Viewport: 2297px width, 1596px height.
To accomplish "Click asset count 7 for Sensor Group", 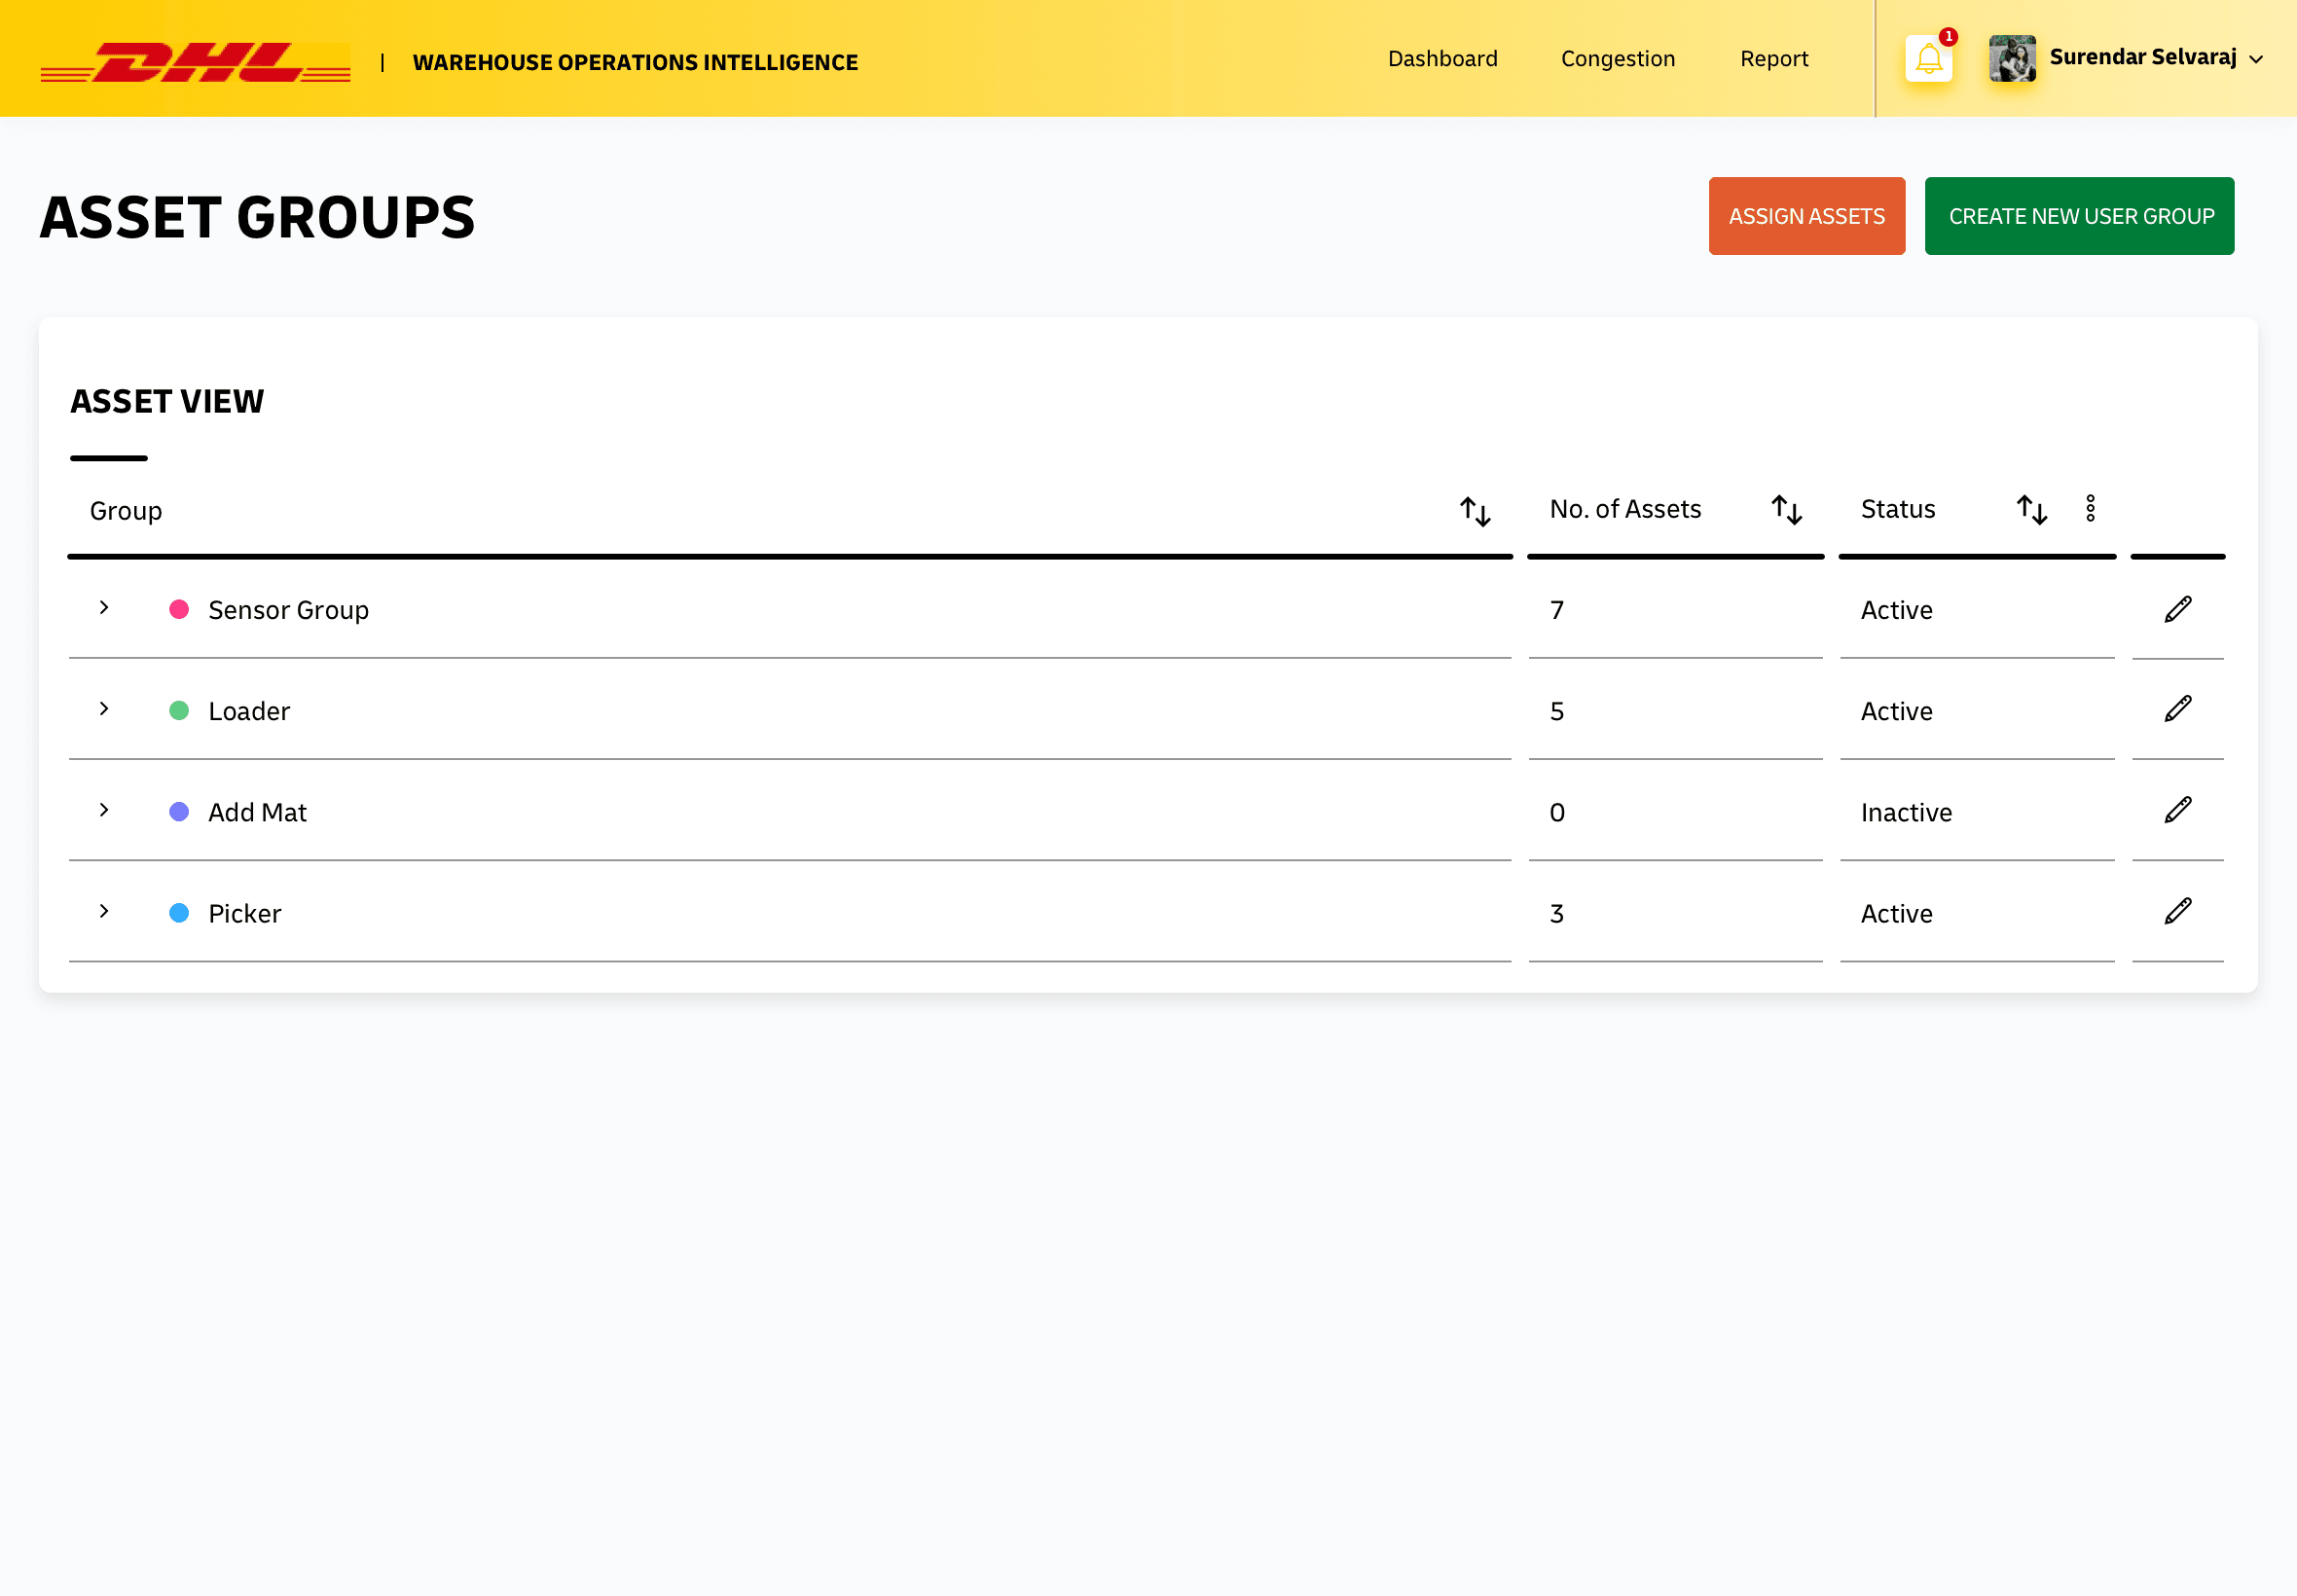I will pyautogui.click(x=1557, y=611).
